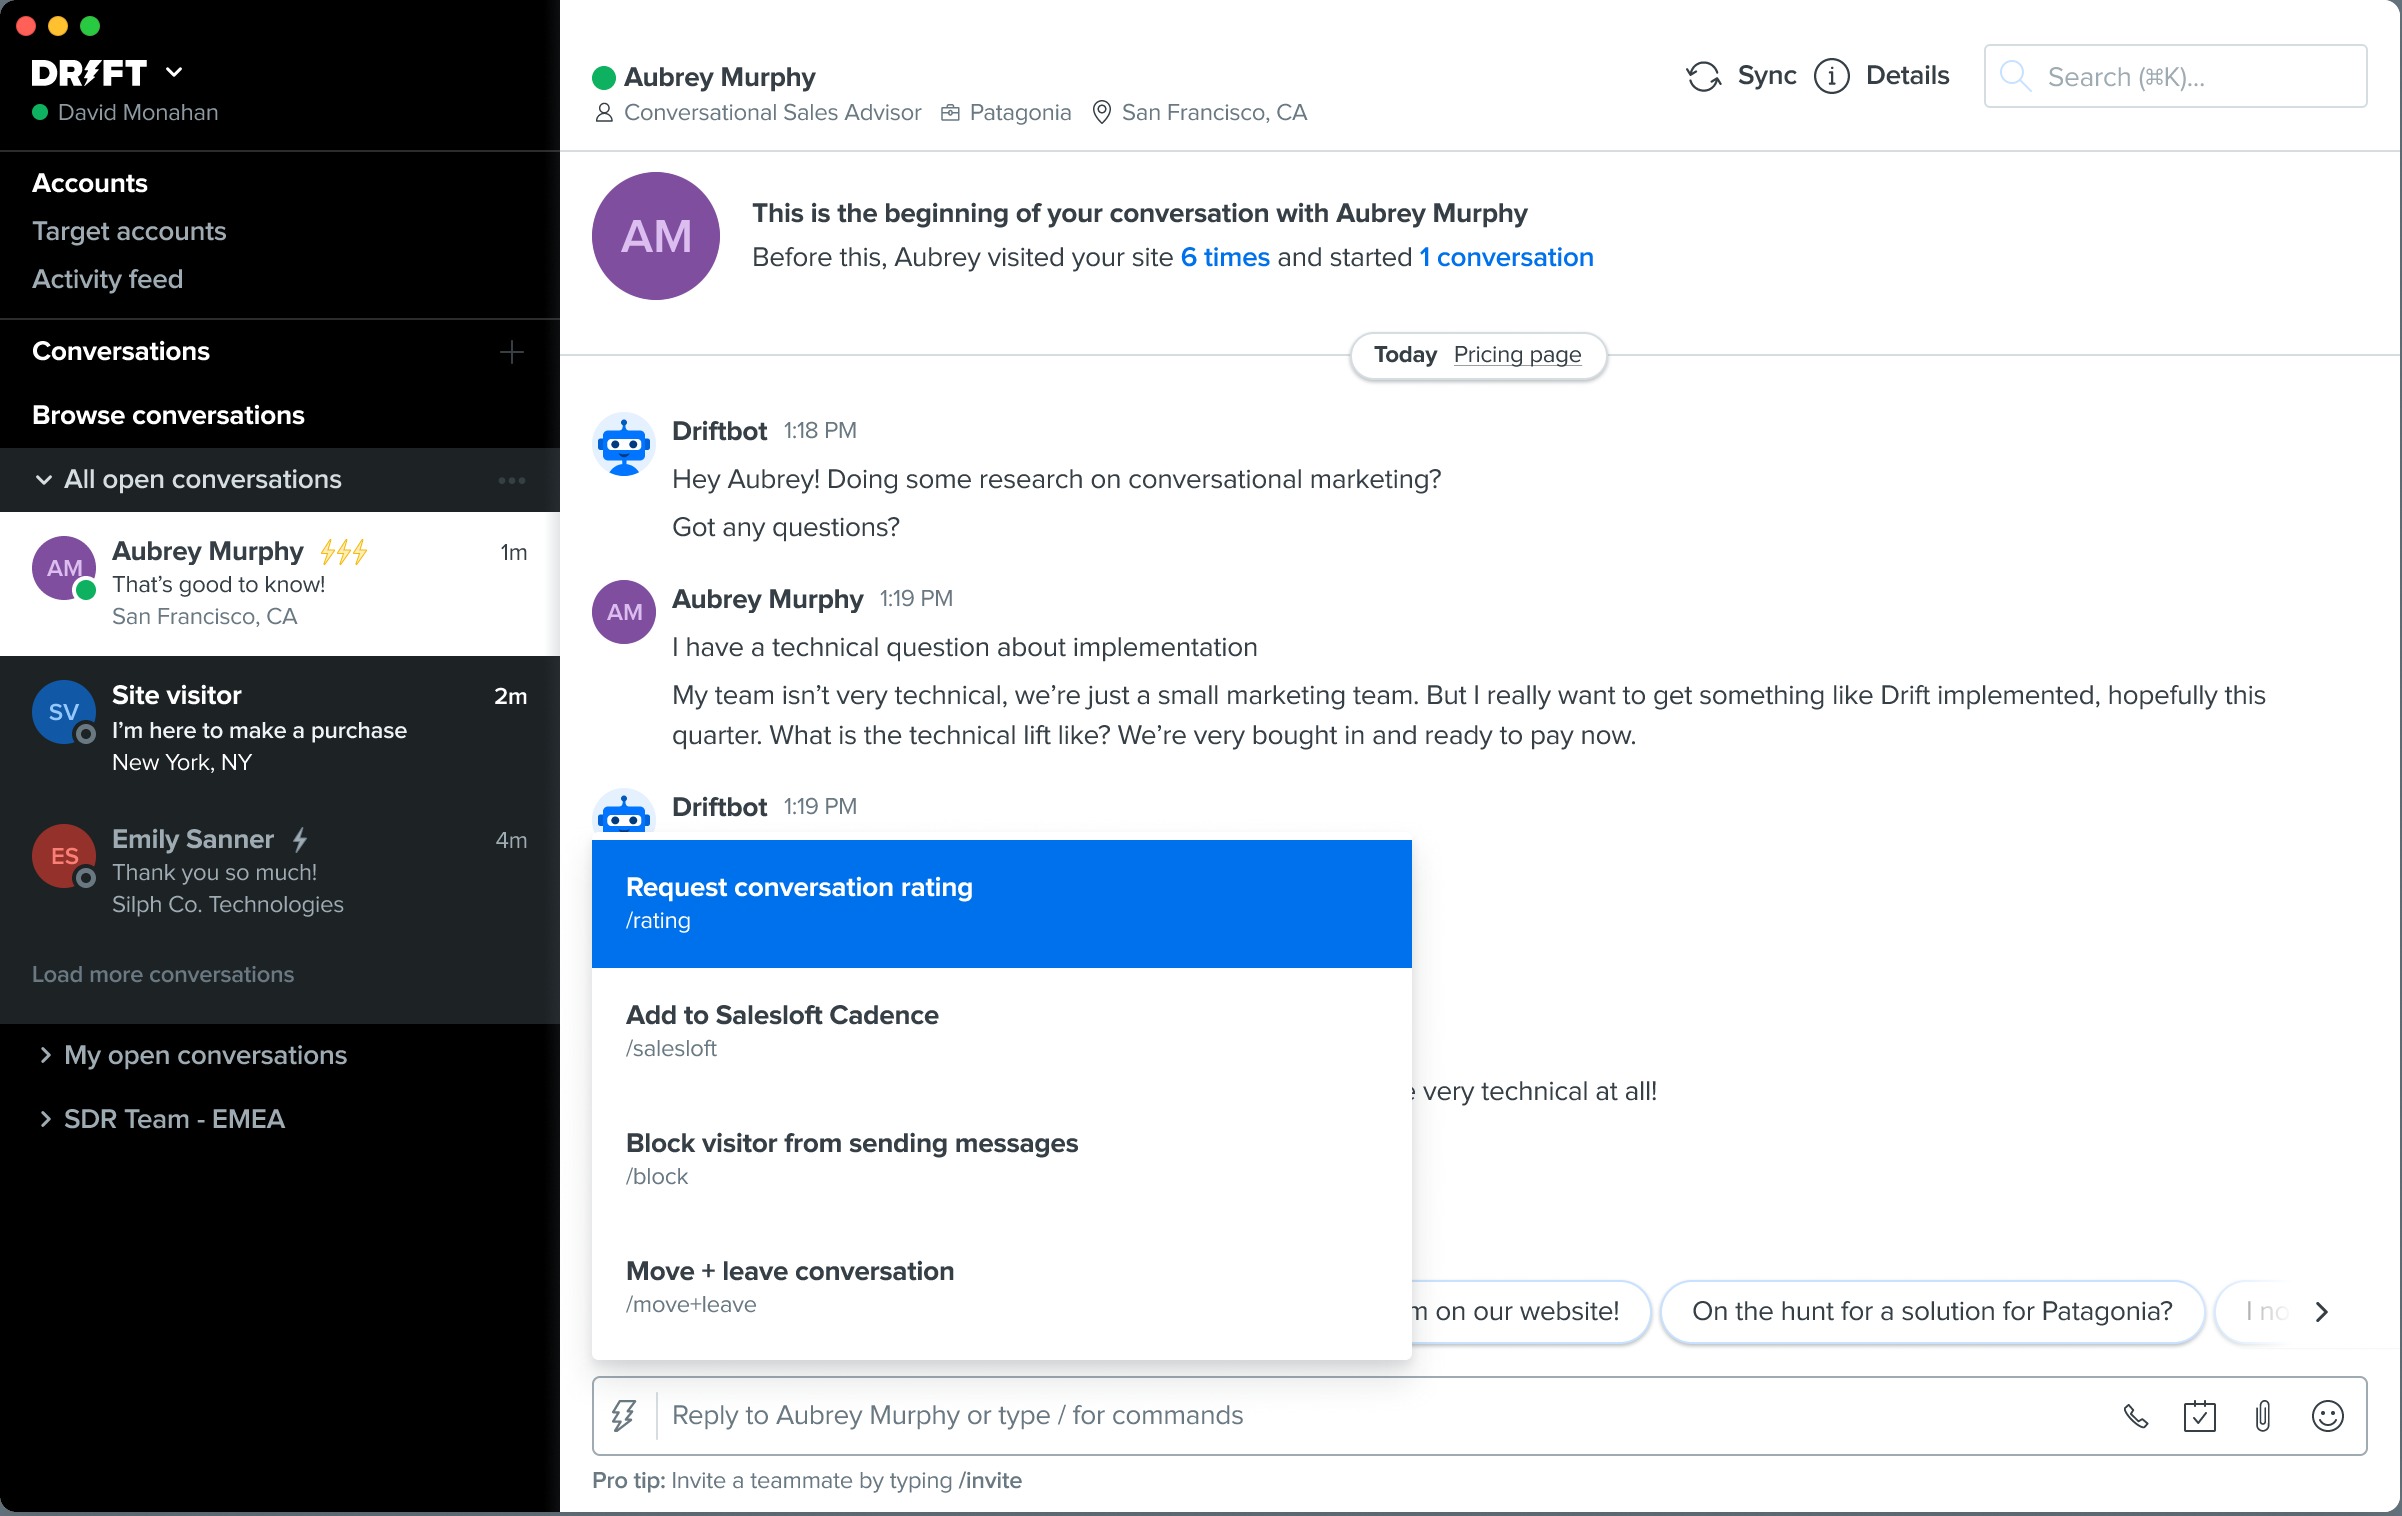Open the Details info icon
The image size is (2402, 1516).
coord(1832,77)
